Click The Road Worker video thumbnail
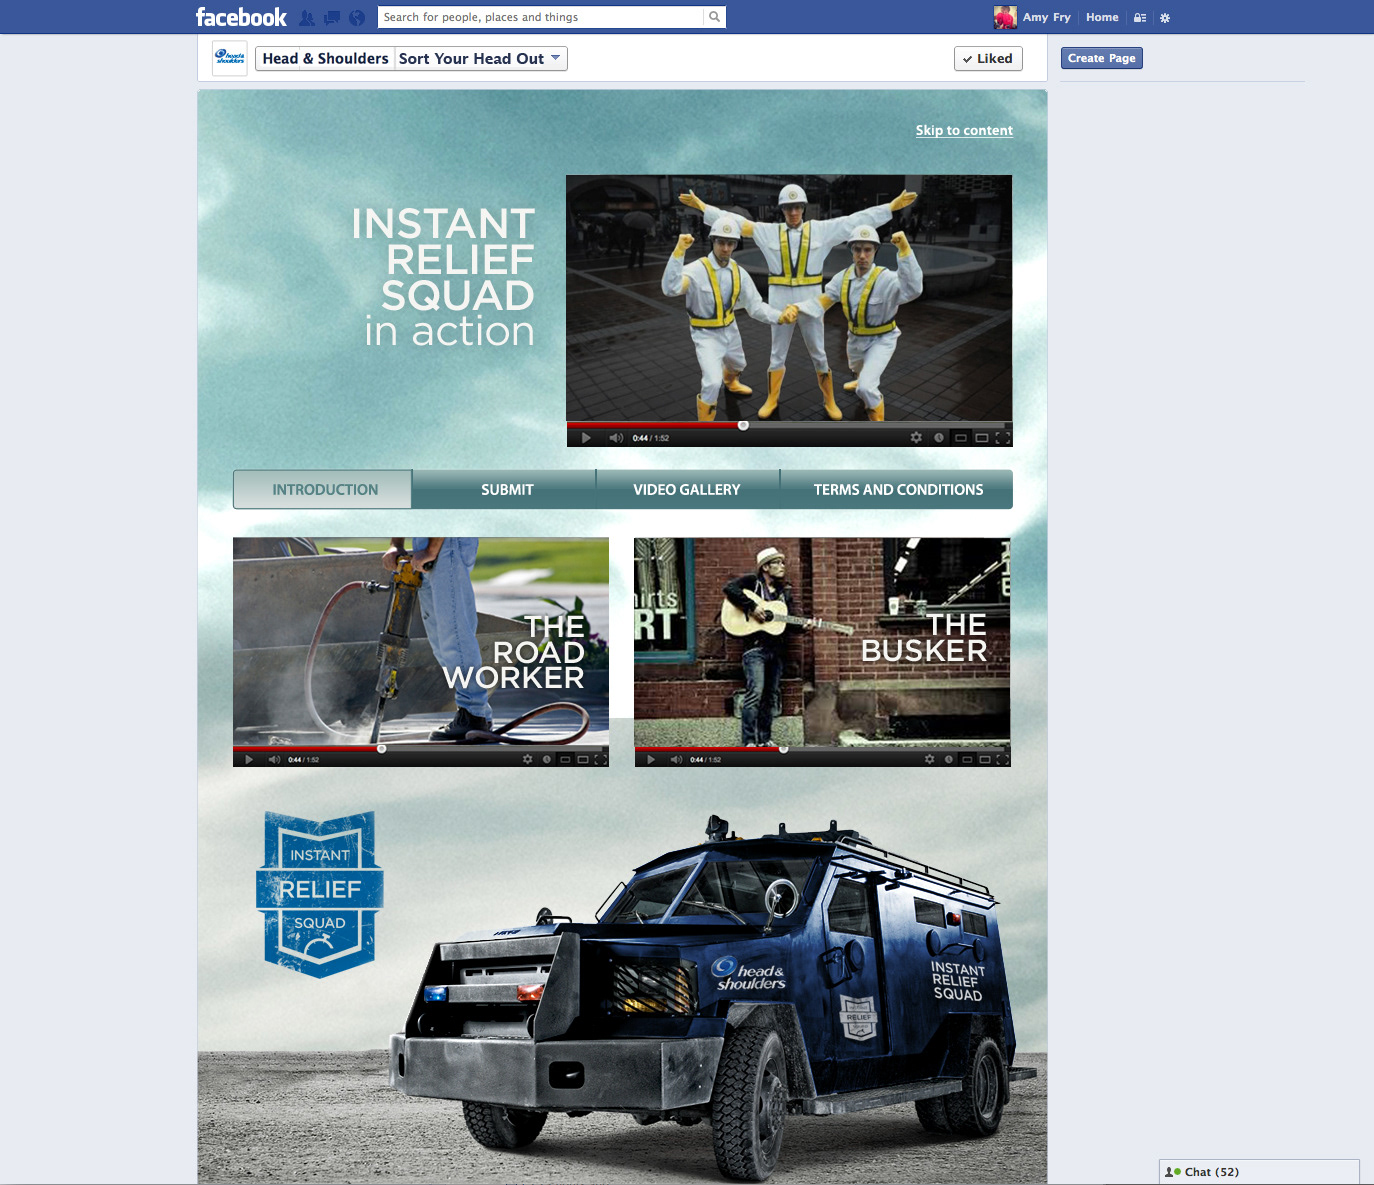 pos(421,641)
